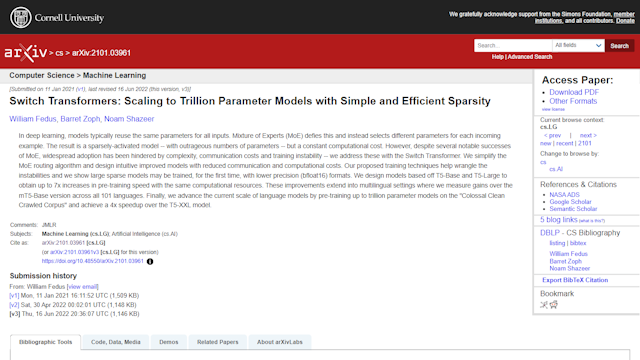Open Barret Zoph DBLP entry in sidebar
Image resolution: width=640 pixels, height=360 pixels.
(x=565, y=261)
